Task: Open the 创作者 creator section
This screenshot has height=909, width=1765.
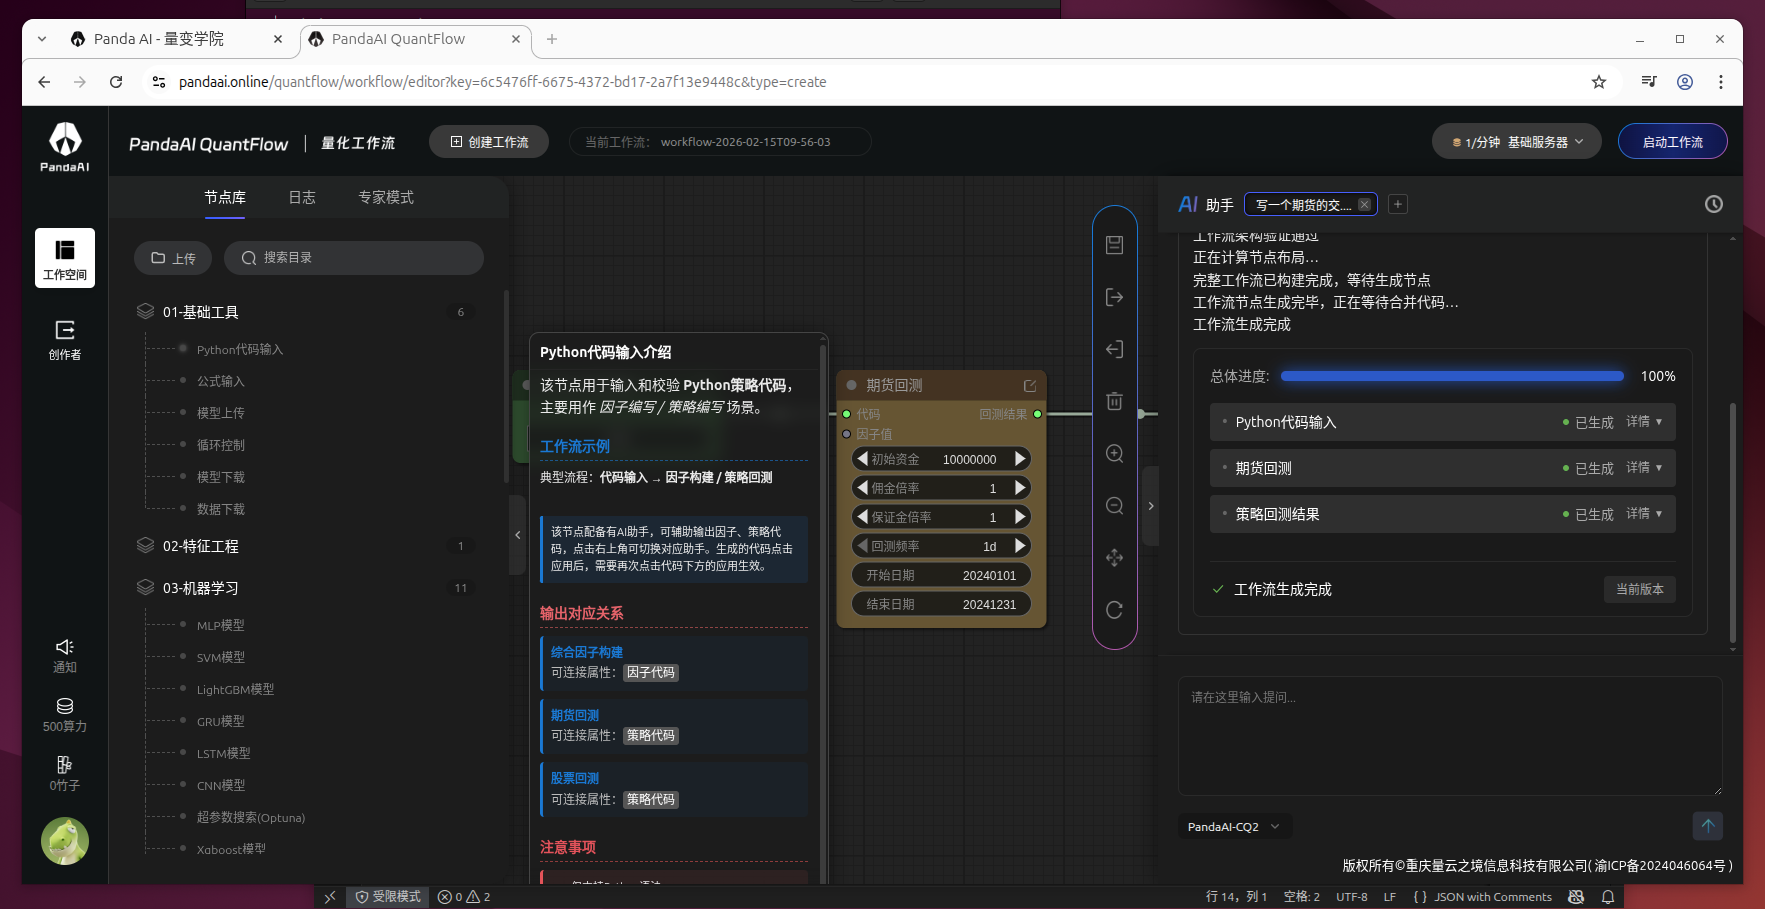Action: [x=65, y=340]
